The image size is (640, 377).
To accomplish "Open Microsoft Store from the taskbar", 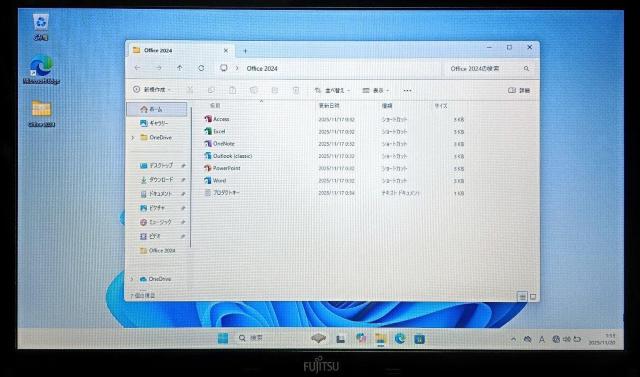I will pyautogui.click(x=420, y=339).
